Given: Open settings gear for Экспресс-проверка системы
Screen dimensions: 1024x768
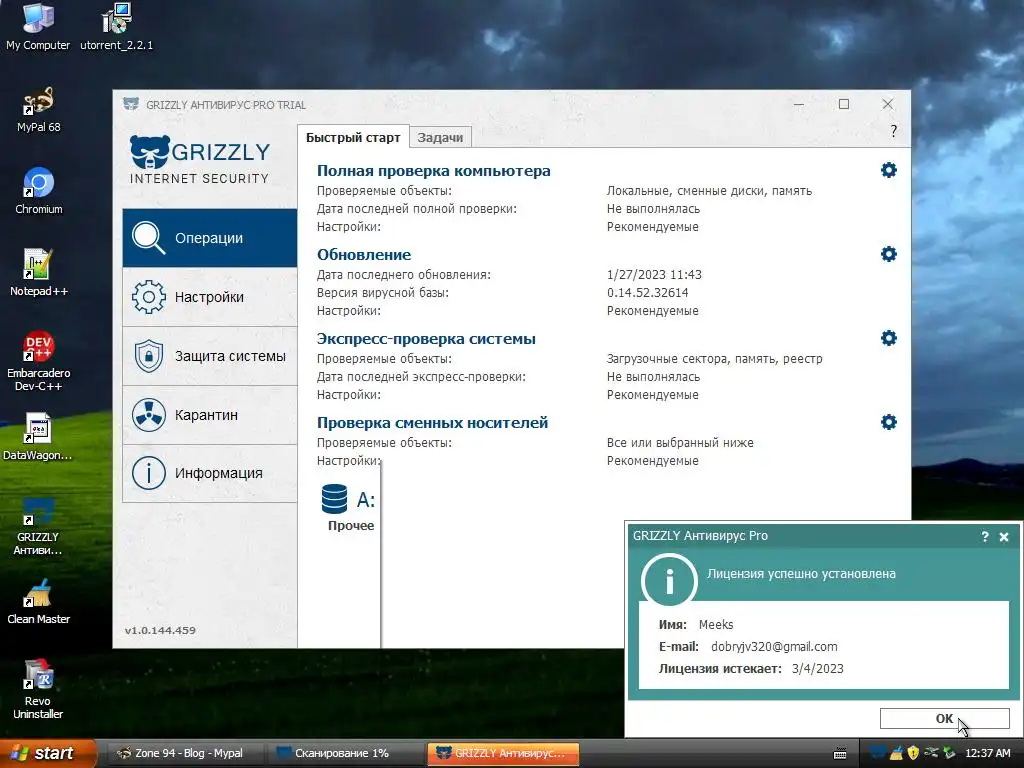Looking at the screenshot, I should 888,338.
